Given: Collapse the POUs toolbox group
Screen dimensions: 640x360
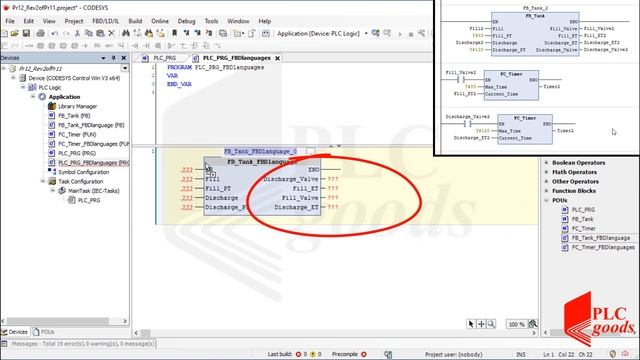Looking at the screenshot, I should click(547, 200).
